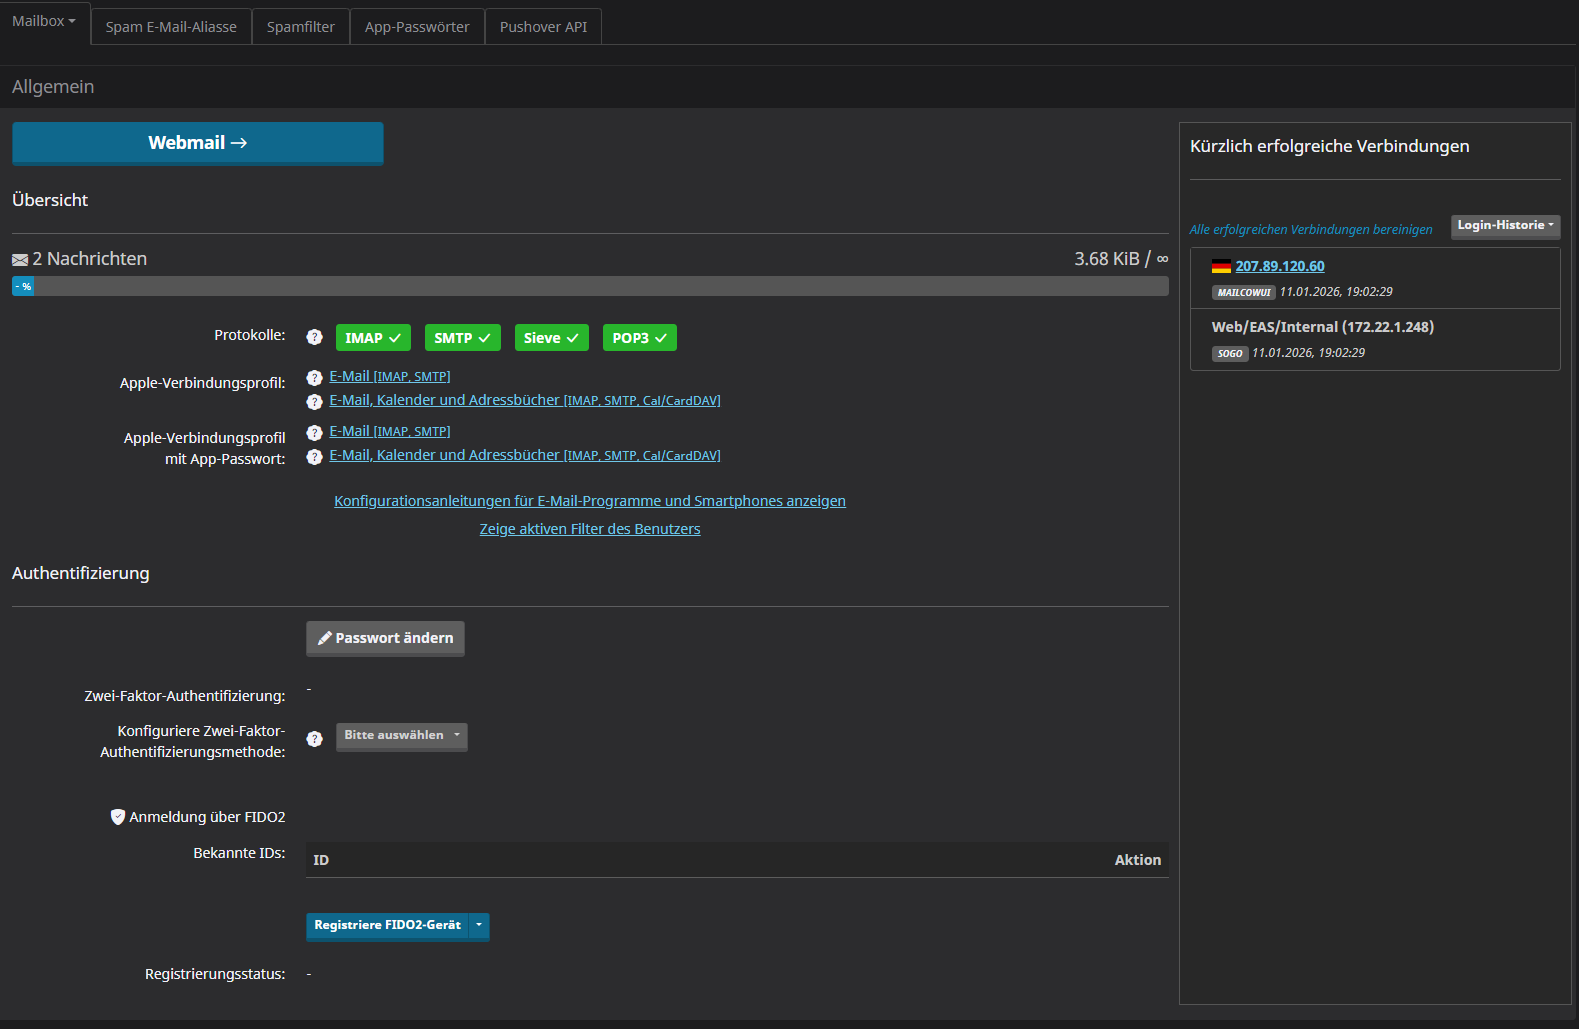Open the arrow next to Registriere FIDO2-Gerät
The image size is (1579, 1029).
point(479,926)
